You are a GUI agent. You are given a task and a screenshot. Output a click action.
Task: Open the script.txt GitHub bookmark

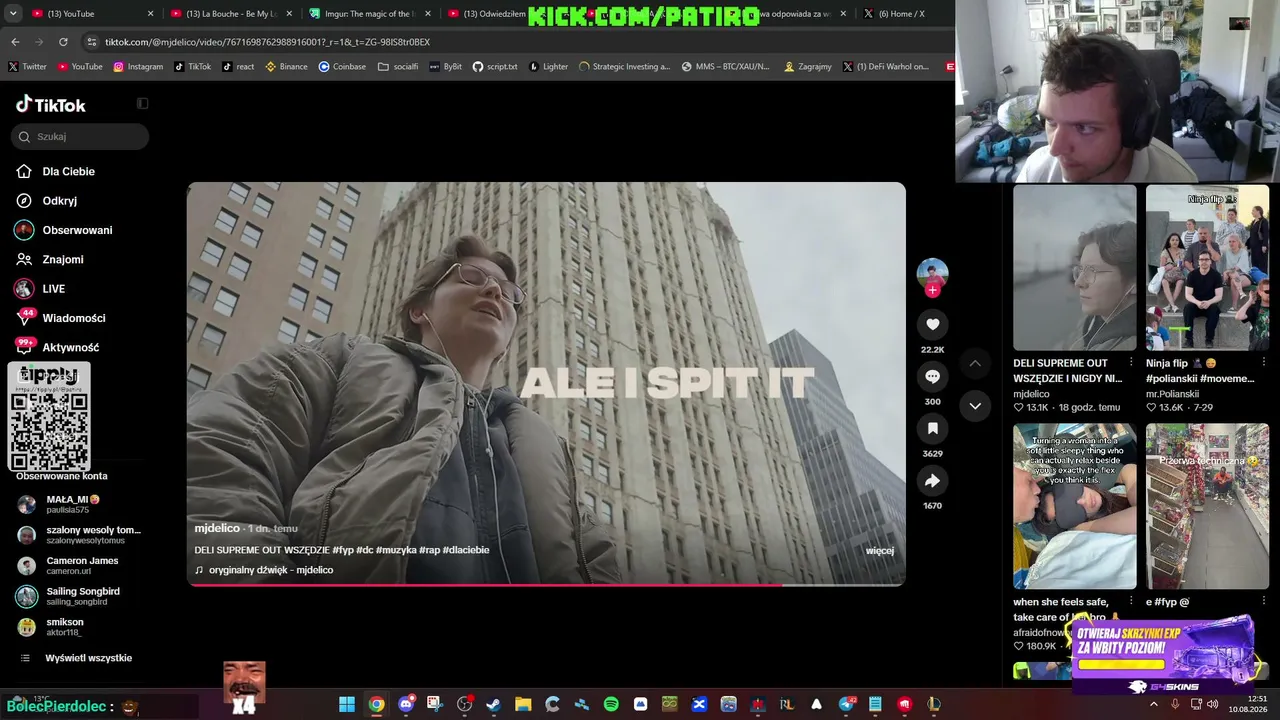[495, 67]
